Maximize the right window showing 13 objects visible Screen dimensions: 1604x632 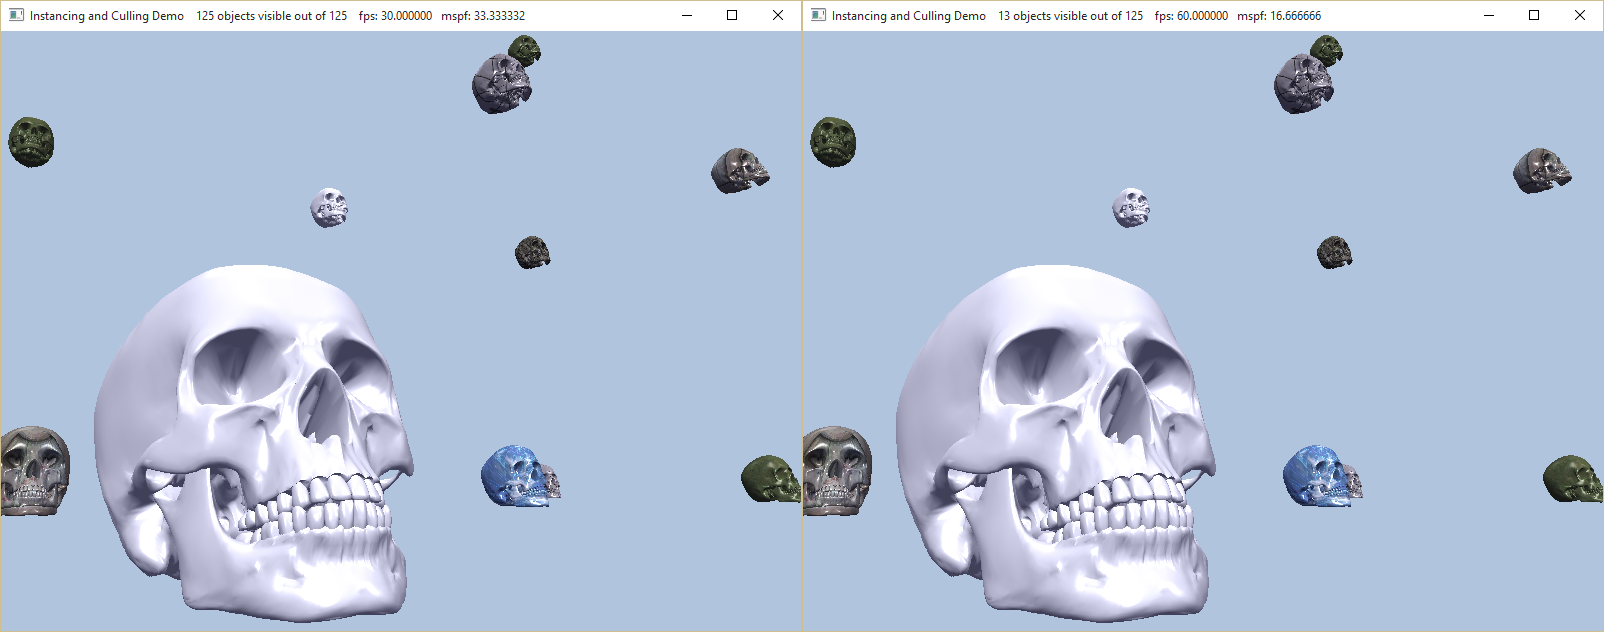(x=1534, y=15)
